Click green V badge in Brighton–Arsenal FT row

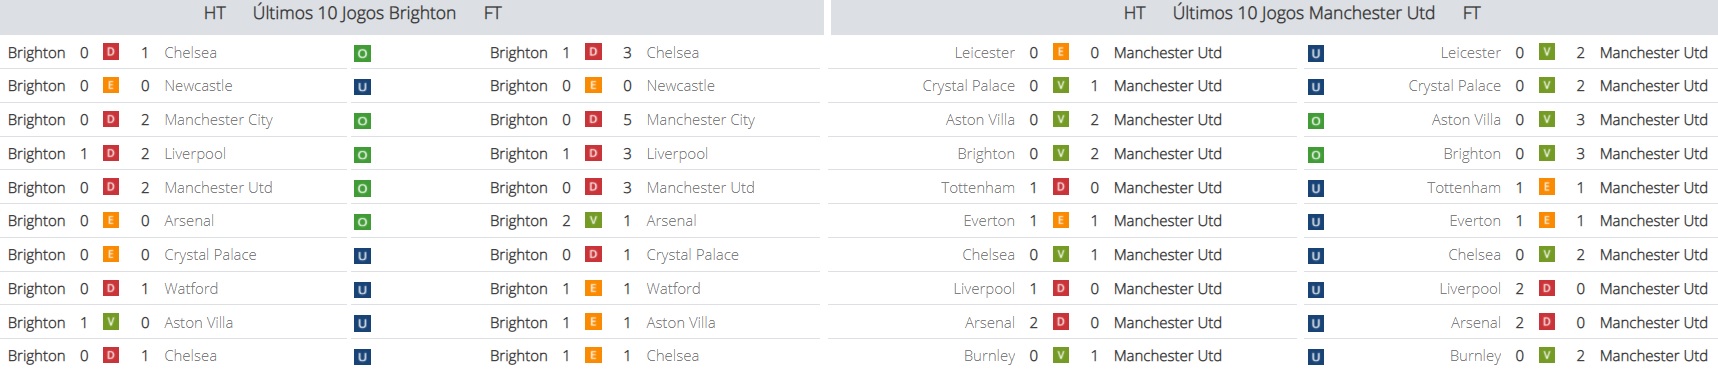[593, 220]
